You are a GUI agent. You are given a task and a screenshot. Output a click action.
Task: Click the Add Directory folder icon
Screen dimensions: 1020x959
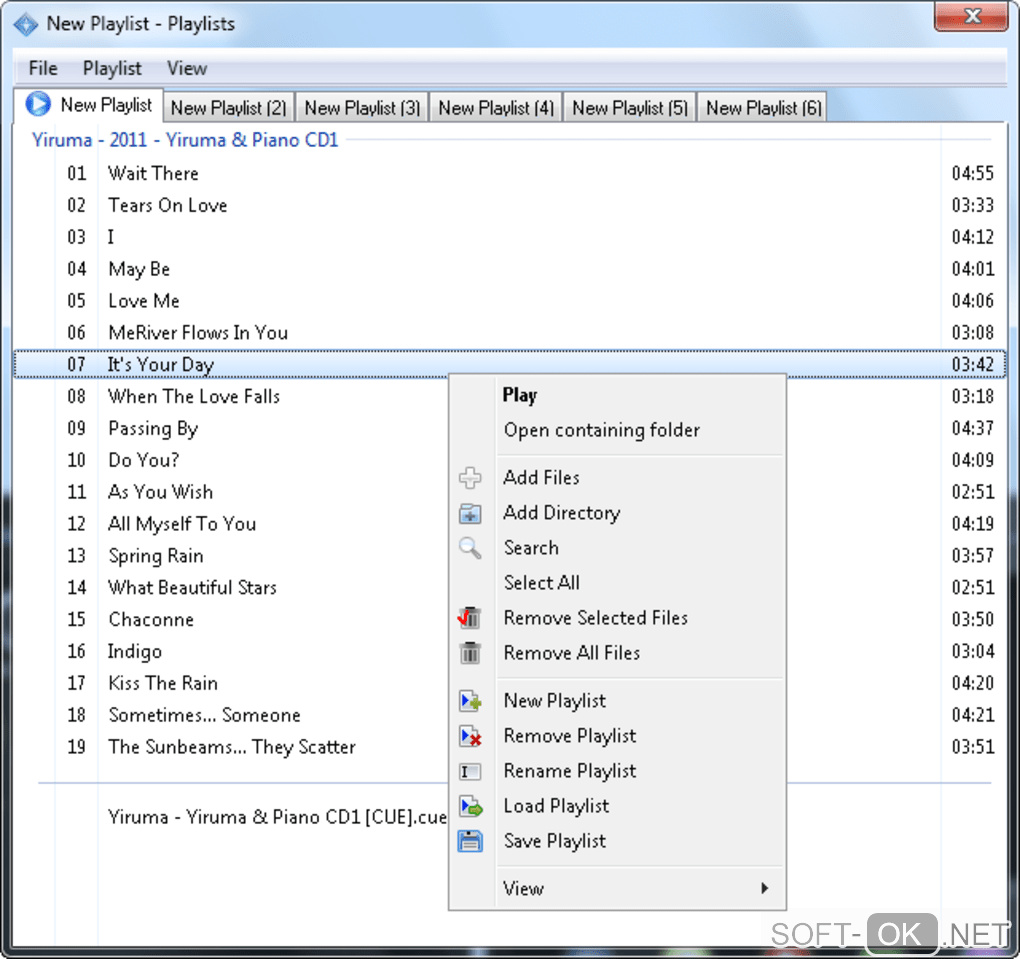click(x=470, y=513)
